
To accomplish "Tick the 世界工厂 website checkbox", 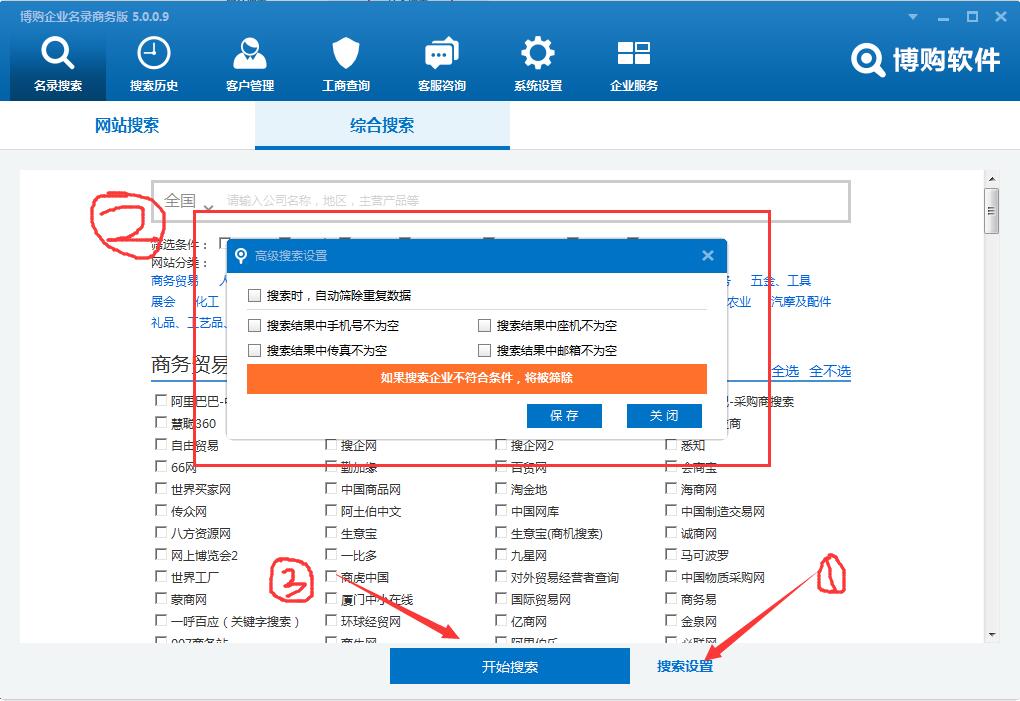I will point(159,576).
